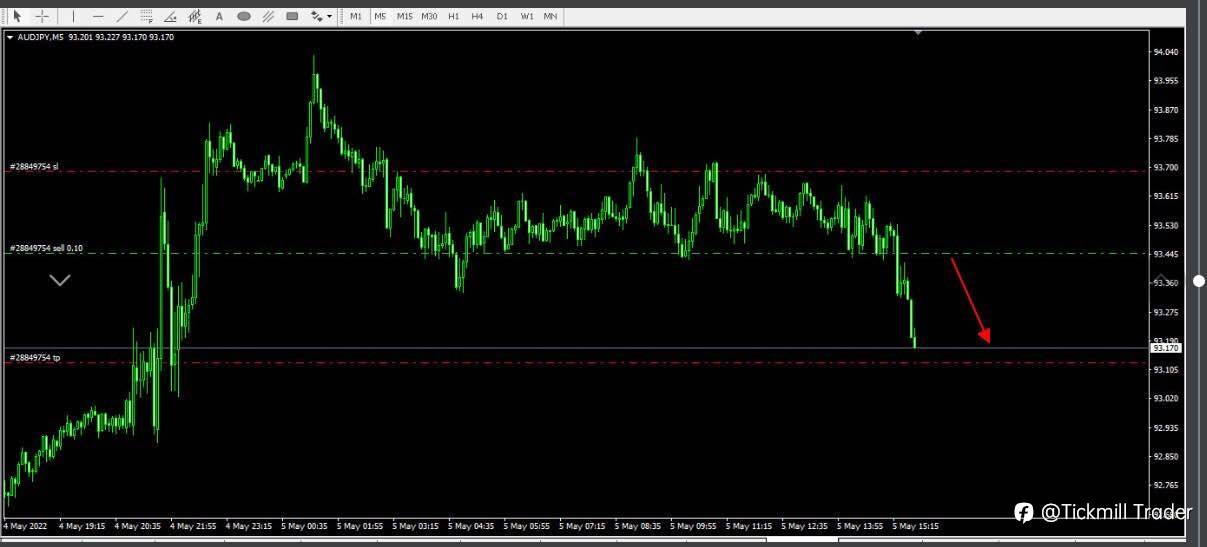Choose the horizontal line tool

pos(98,16)
